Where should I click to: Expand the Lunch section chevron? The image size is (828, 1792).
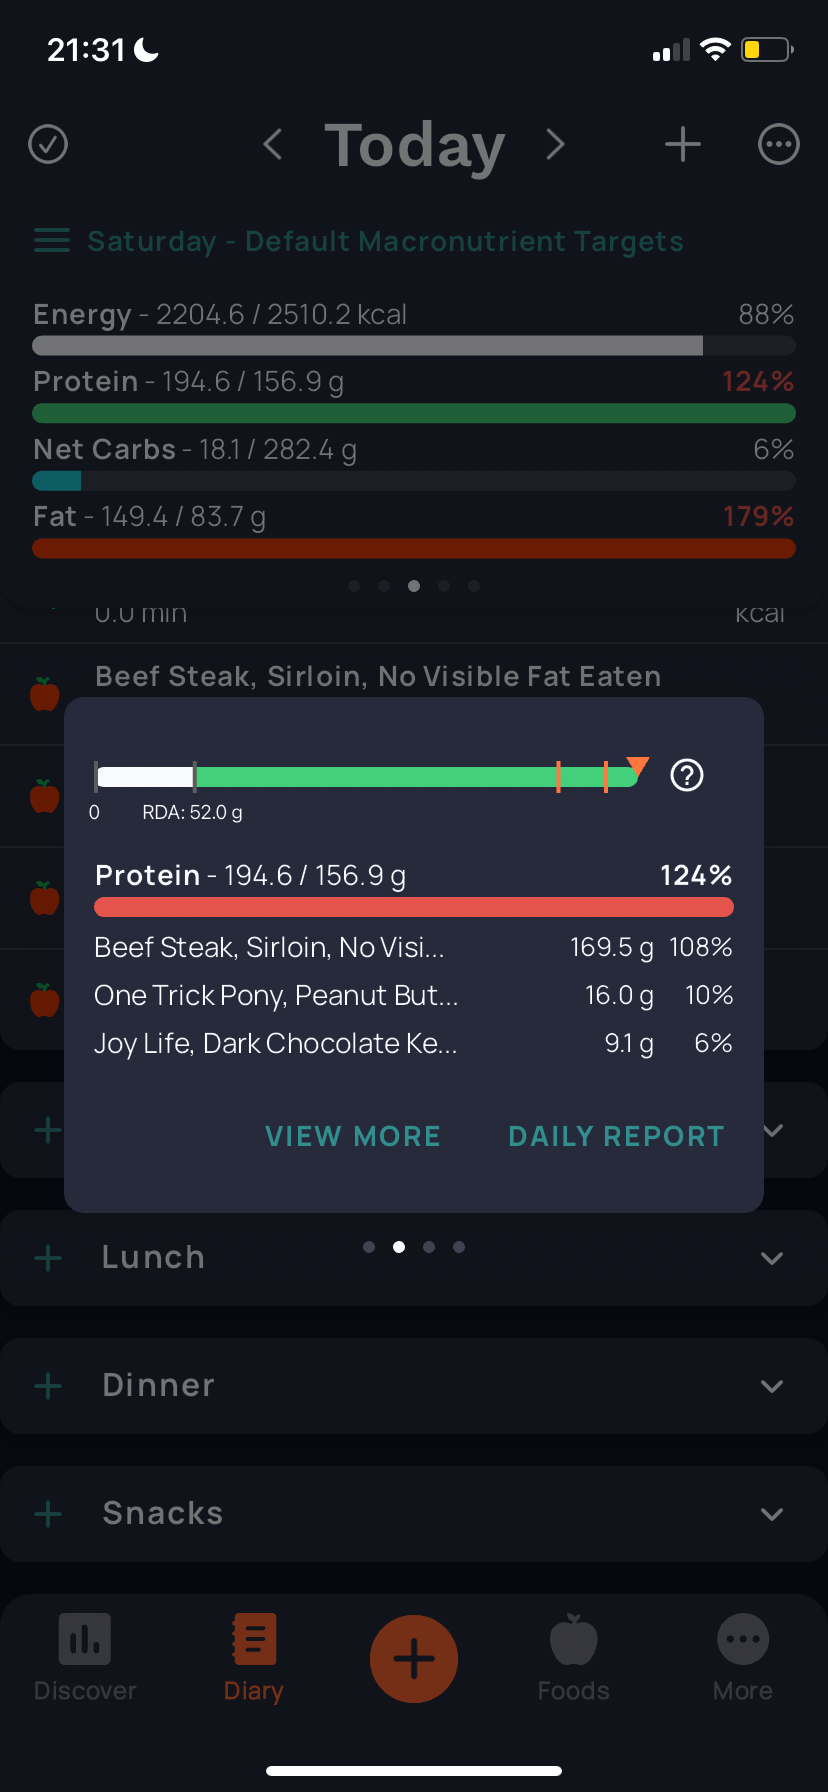pos(771,1258)
